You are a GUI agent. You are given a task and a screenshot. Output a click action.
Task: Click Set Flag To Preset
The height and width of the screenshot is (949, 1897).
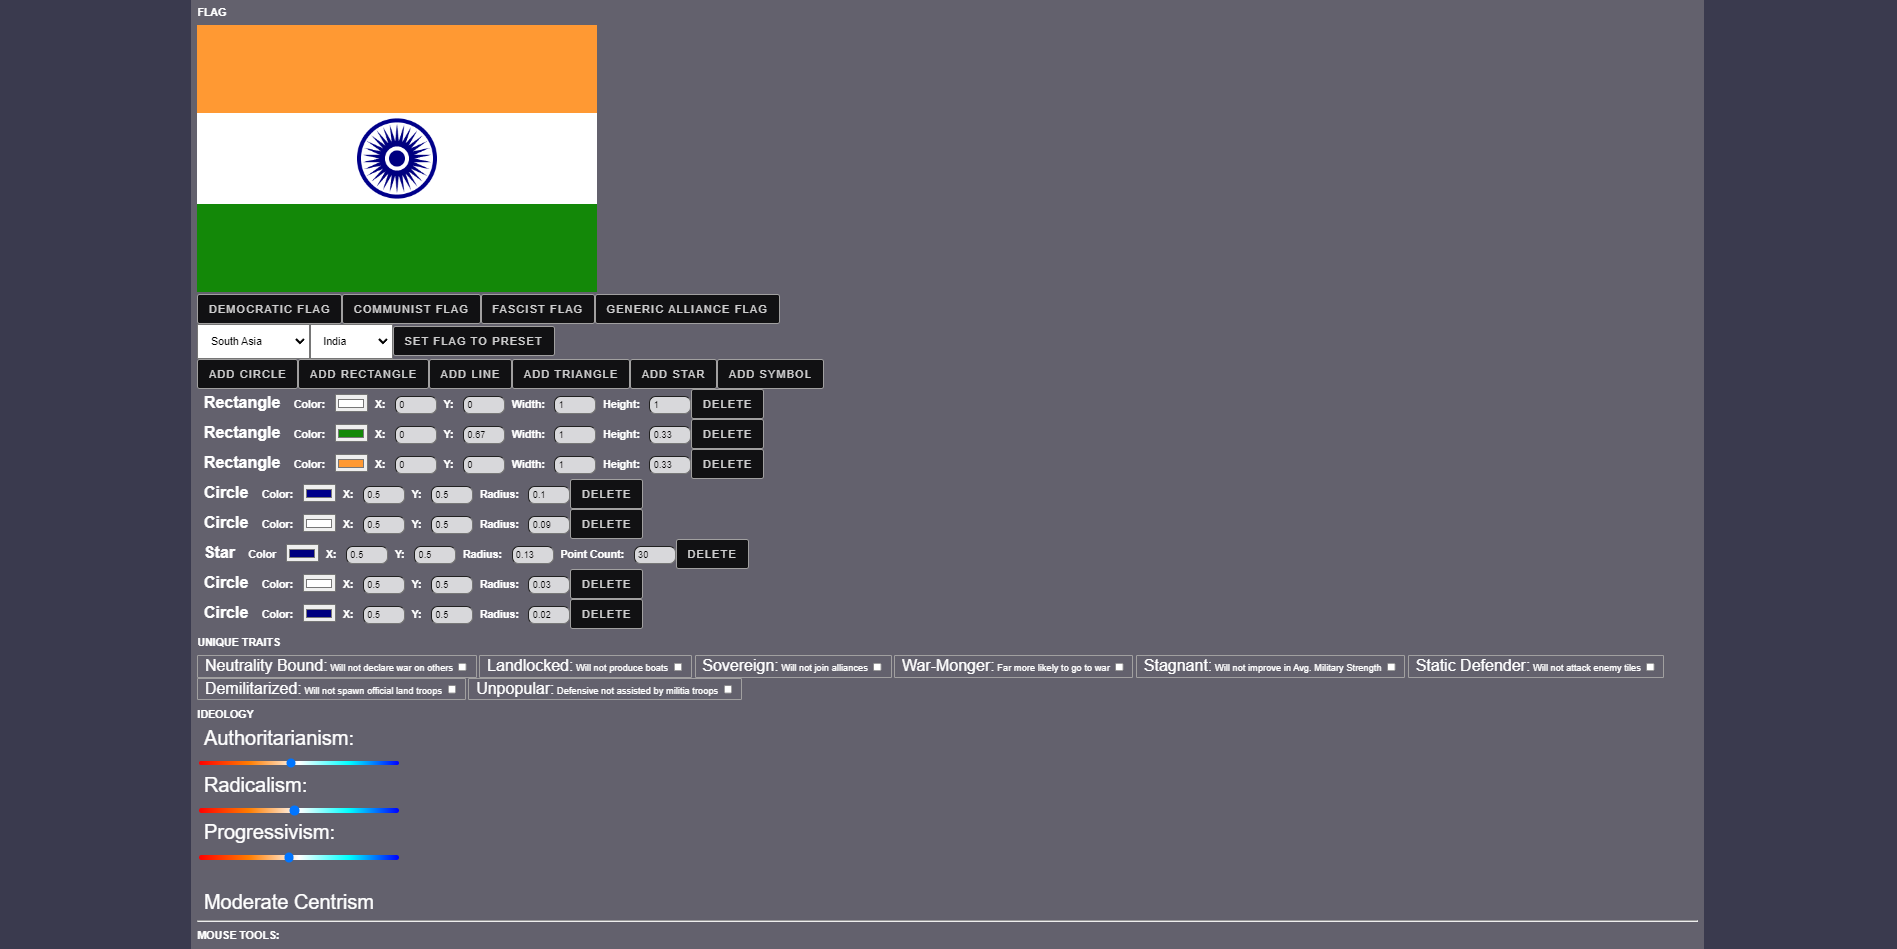pyautogui.click(x=473, y=341)
